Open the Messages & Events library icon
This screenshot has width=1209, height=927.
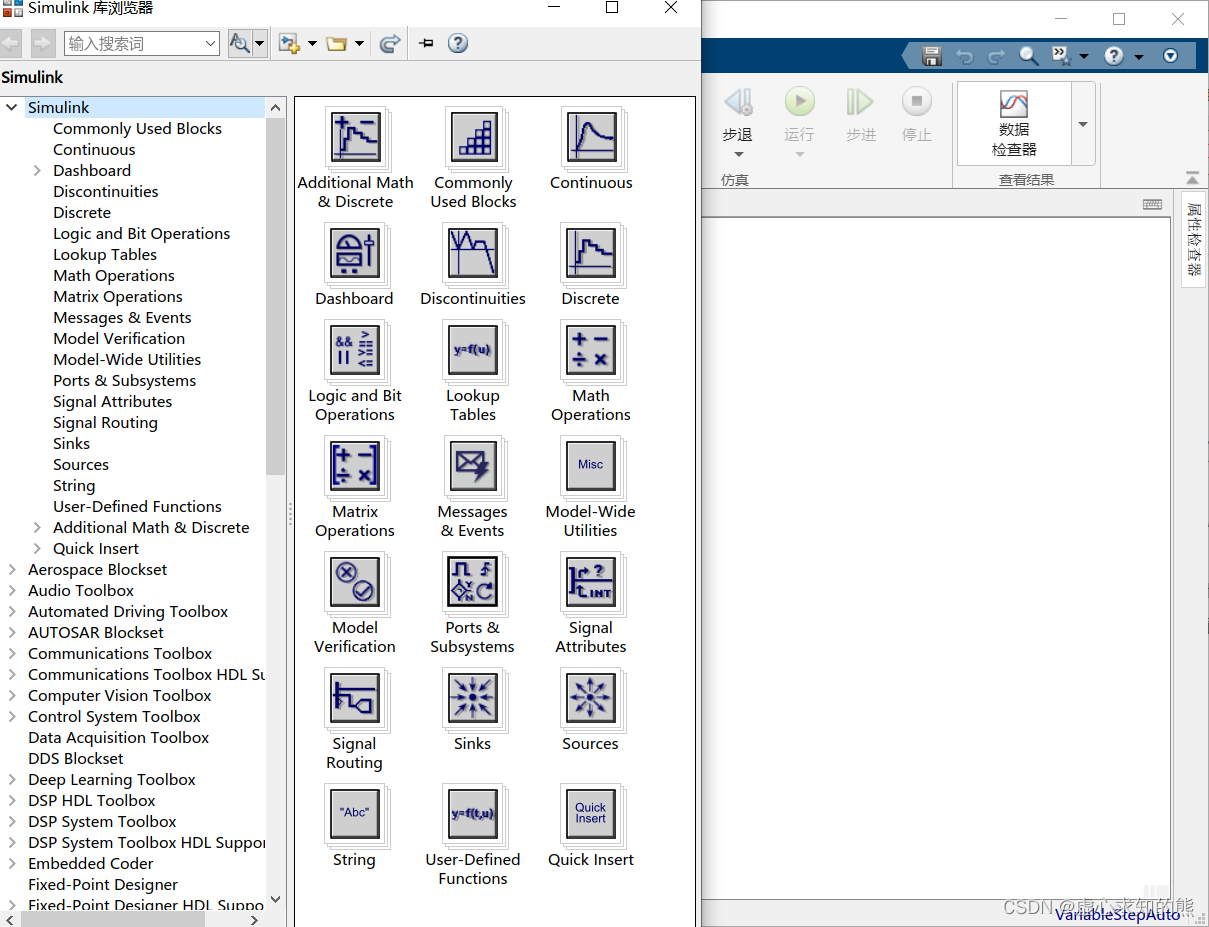pos(473,467)
